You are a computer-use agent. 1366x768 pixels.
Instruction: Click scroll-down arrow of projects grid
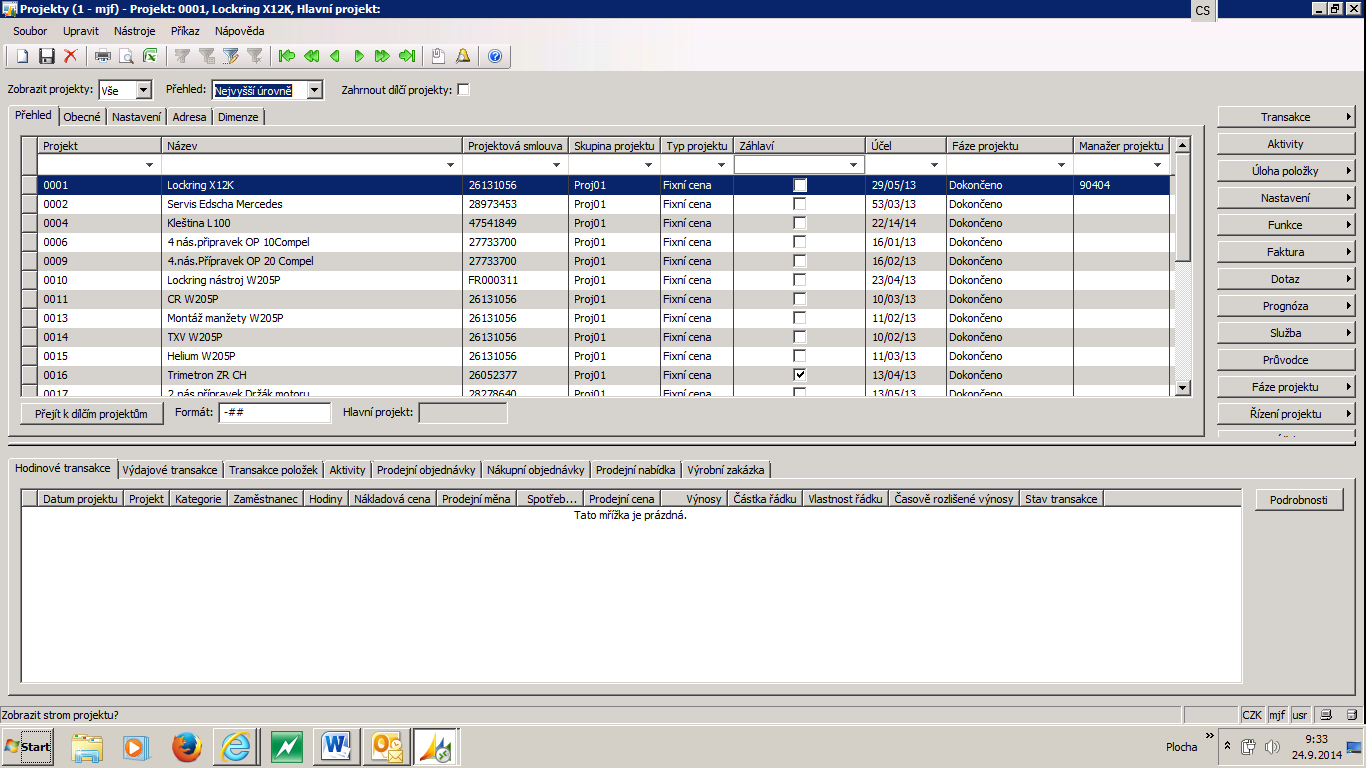tap(1182, 388)
